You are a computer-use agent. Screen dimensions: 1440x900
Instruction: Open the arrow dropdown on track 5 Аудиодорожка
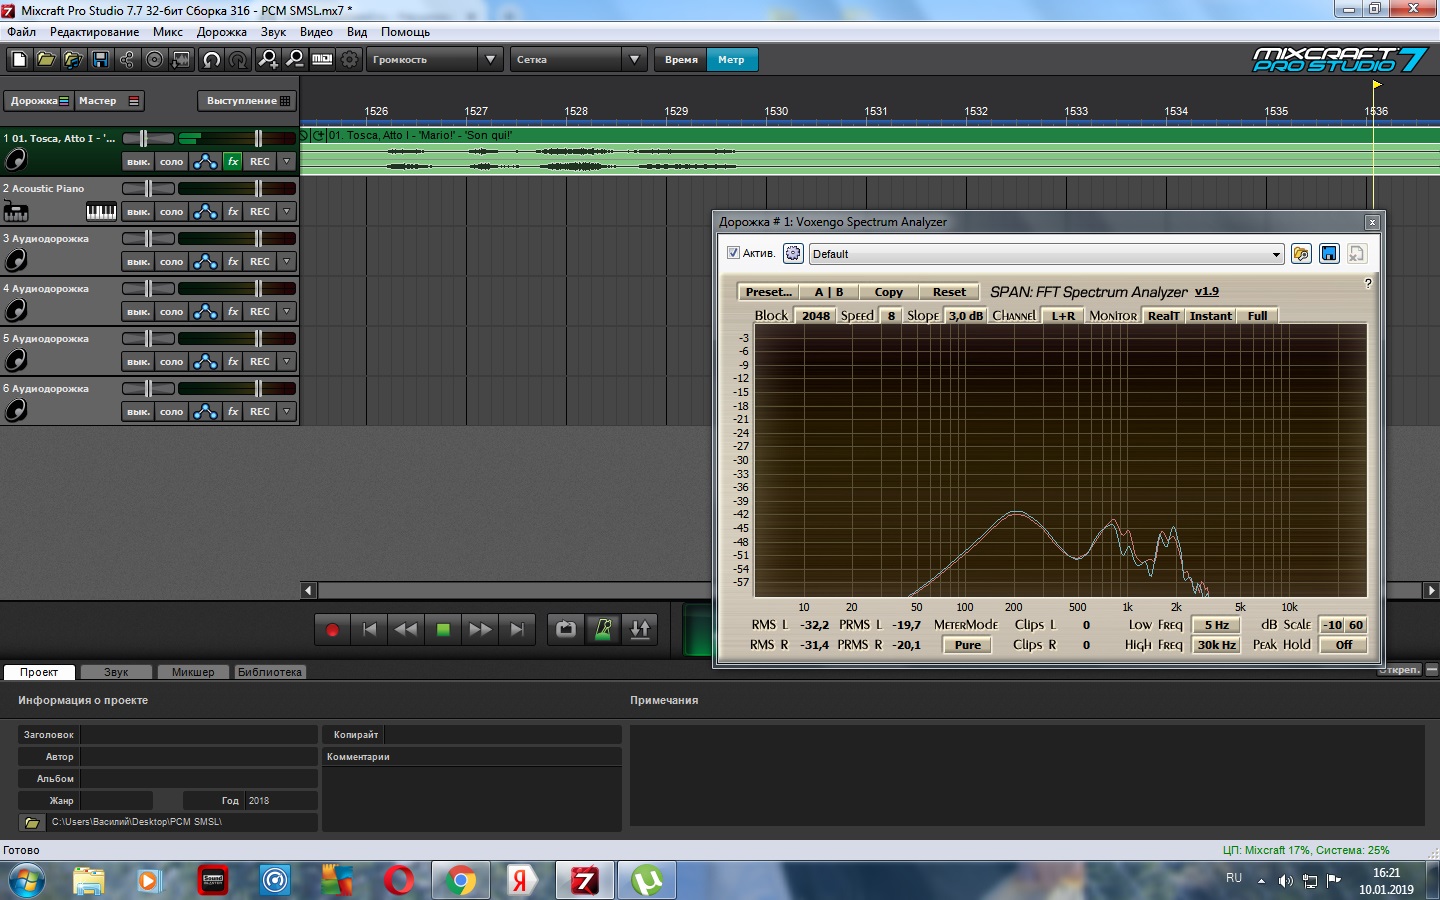(x=287, y=362)
